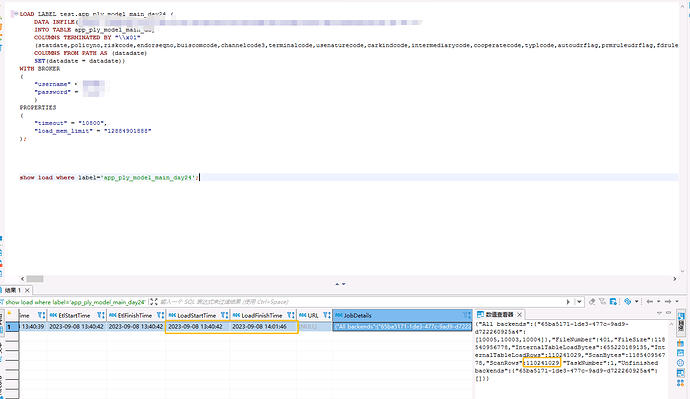Click the "timeout" = "10800" line
Viewport: 690px width, 399px height.
click(x=70, y=123)
